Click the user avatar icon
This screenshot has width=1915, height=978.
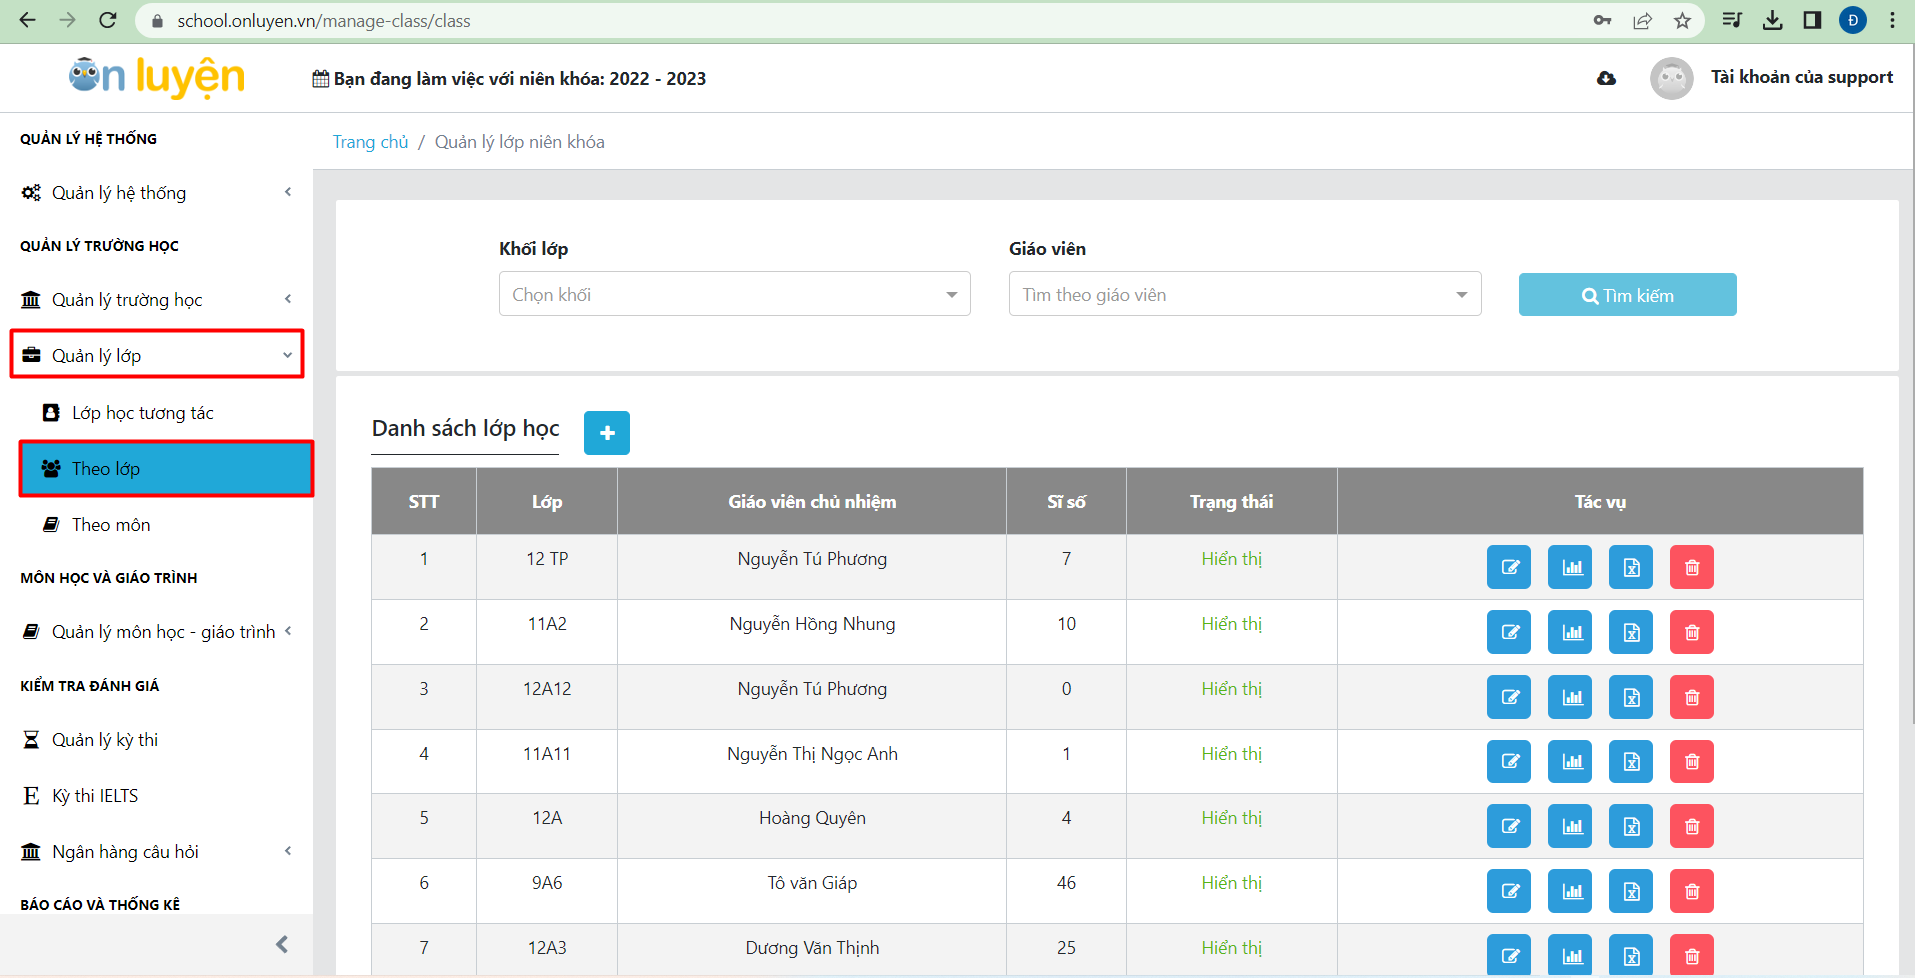[1671, 78]
